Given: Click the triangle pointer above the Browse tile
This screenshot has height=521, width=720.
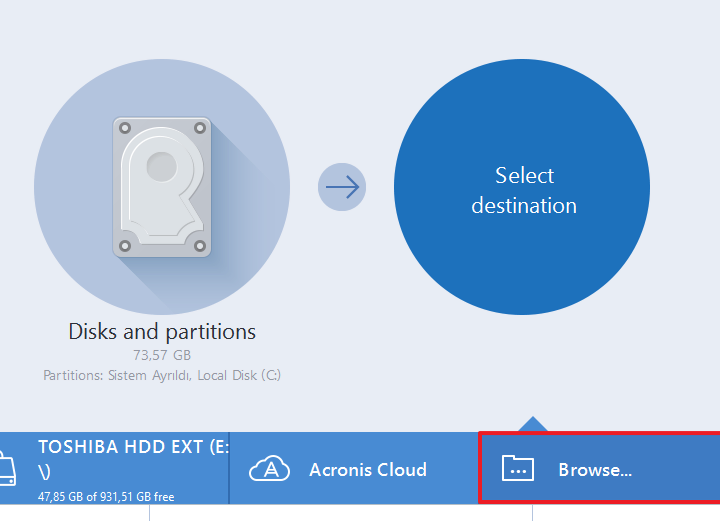Looking at the screenshot, I should click(x=532, y=426).
